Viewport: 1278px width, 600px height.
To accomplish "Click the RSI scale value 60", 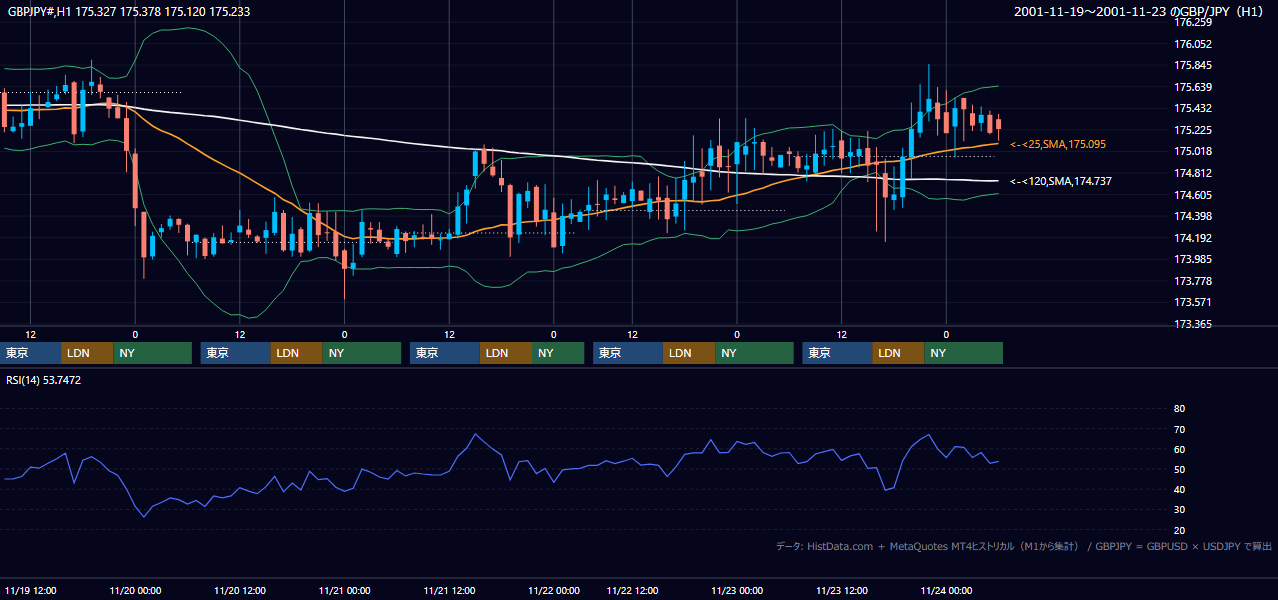I will pyautogui.click(x=1179, y=449).
